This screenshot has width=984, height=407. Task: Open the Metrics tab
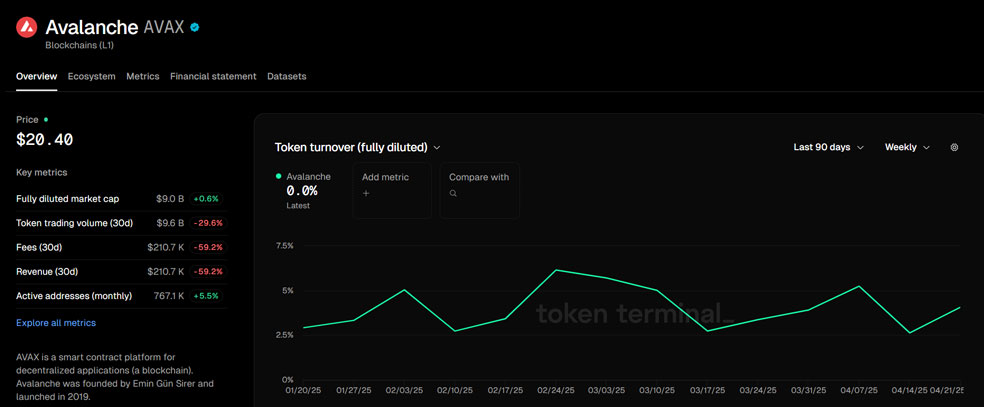142,77
